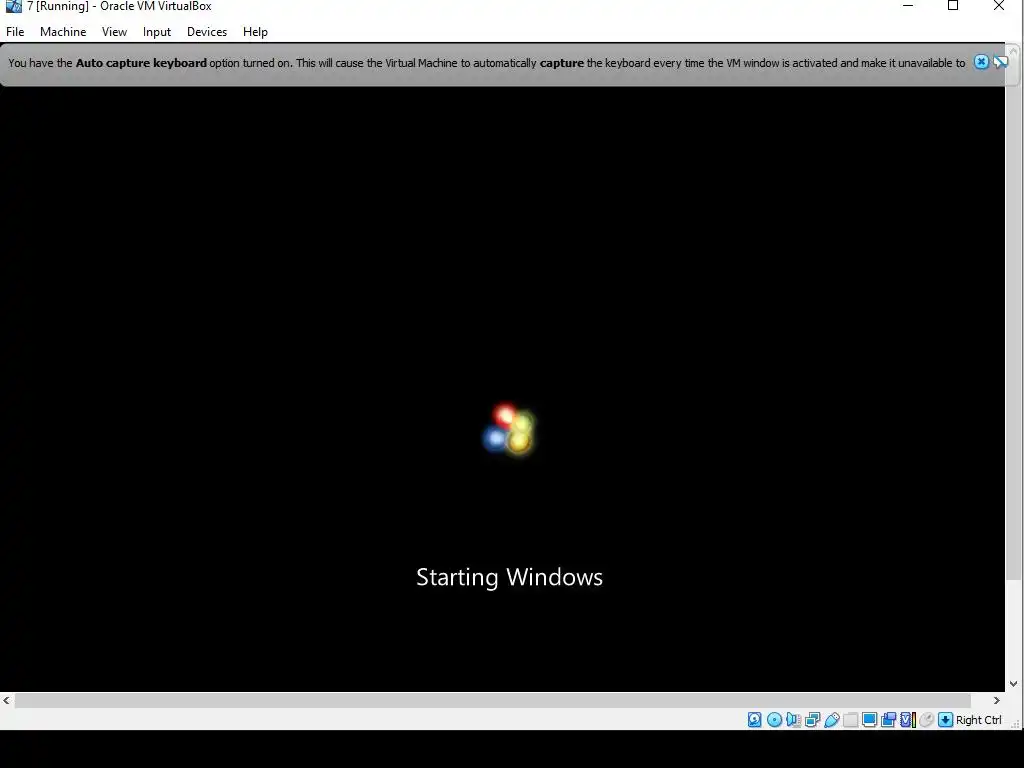Open the Help menu
Viewport: 1024px width, 768px height.
255,32
